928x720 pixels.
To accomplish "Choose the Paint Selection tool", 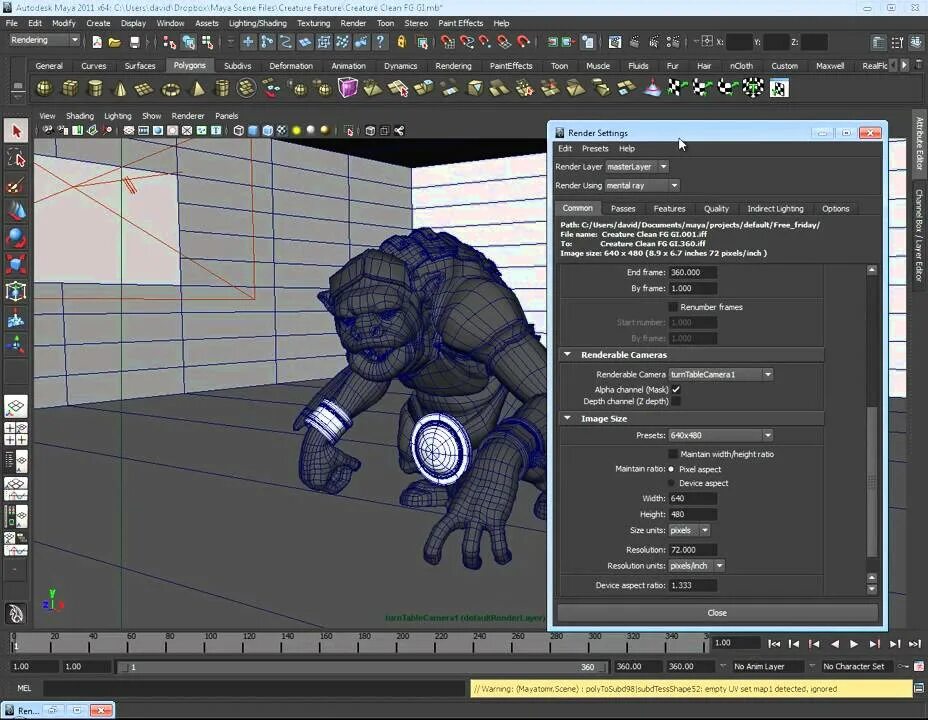I will point(16,185).
